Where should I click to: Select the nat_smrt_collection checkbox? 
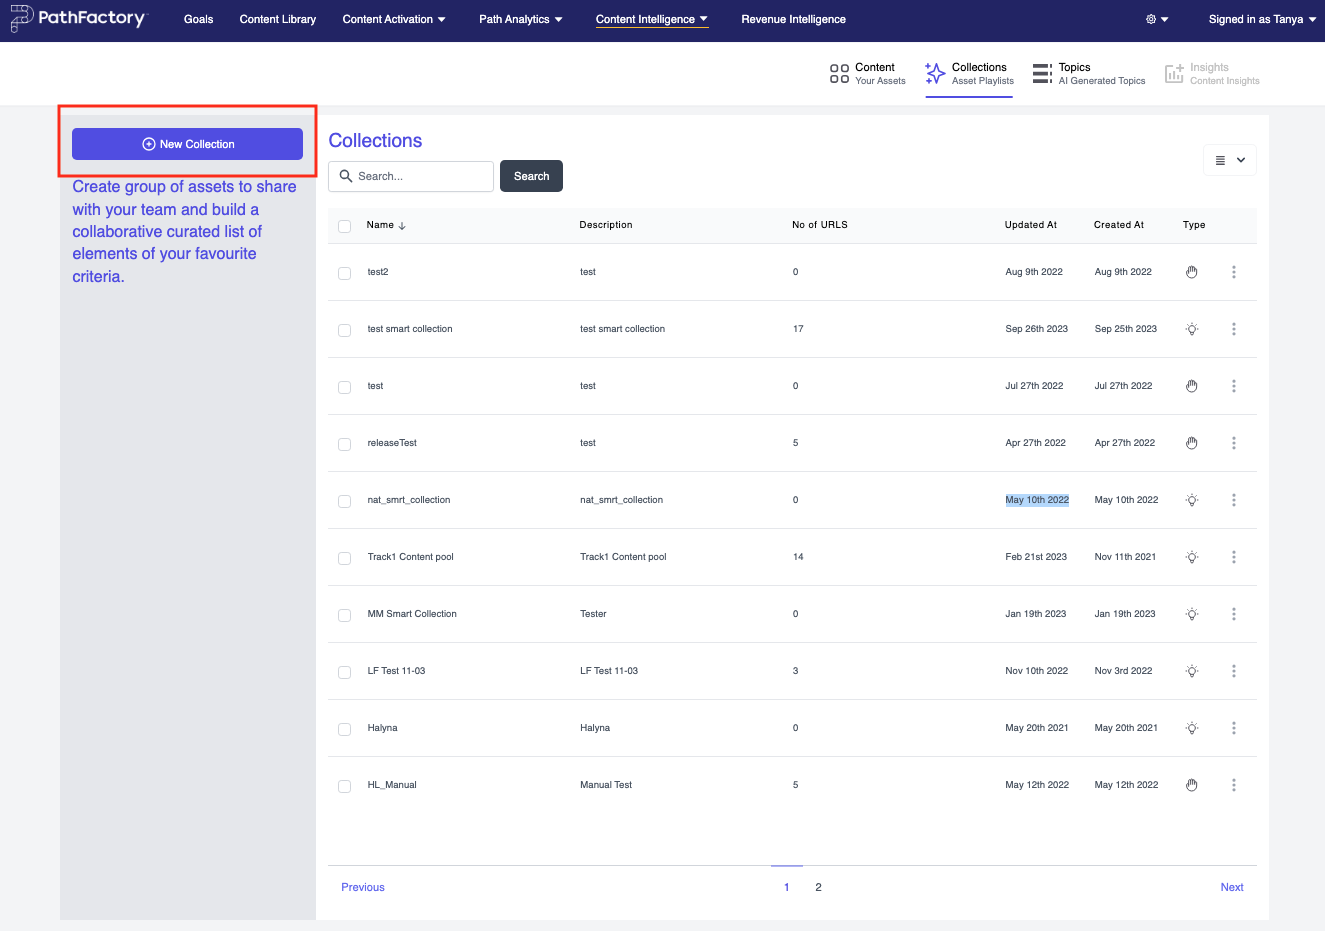click(x=344, y=501)
